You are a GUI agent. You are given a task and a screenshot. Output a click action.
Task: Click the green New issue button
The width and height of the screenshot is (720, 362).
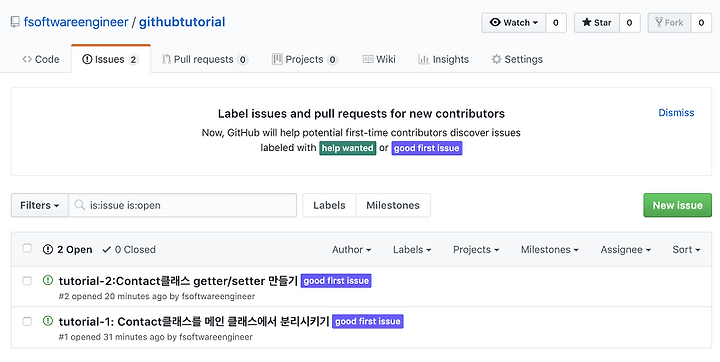[x=677, y=205]
